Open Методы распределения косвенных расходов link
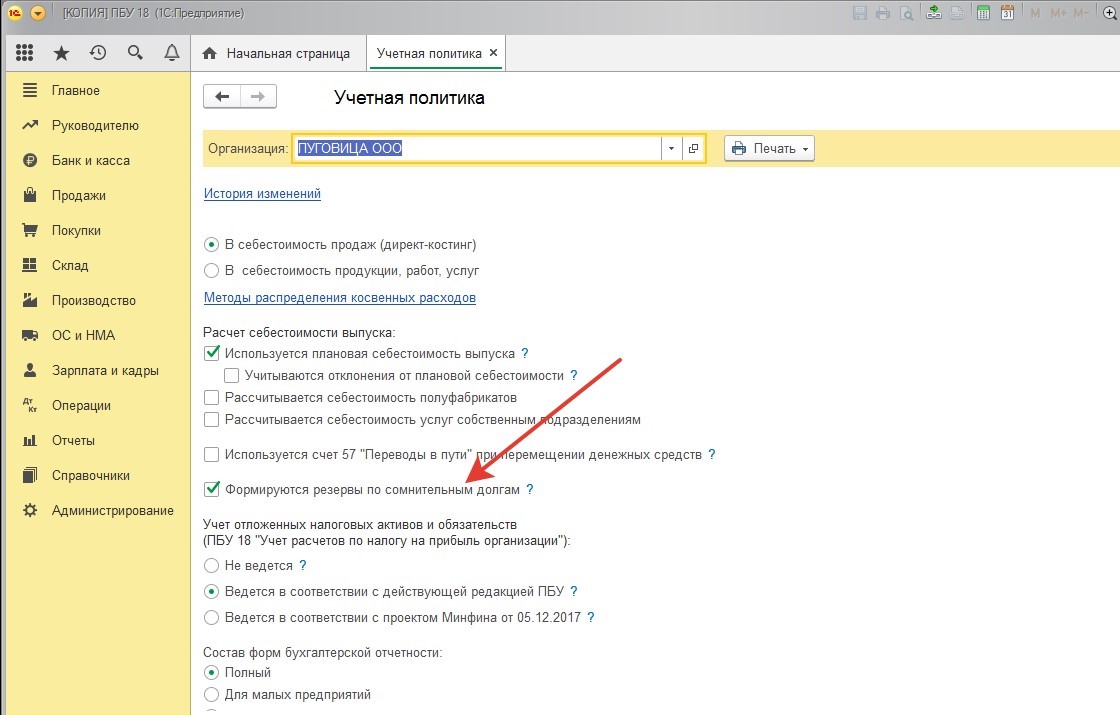Screen dimensions: 1120x715 tap(339, 298)
